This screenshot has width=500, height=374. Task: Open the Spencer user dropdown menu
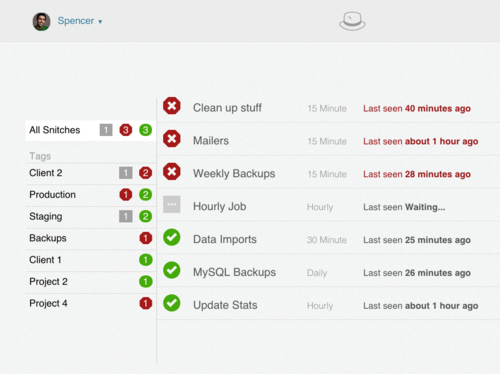(80, 21)
